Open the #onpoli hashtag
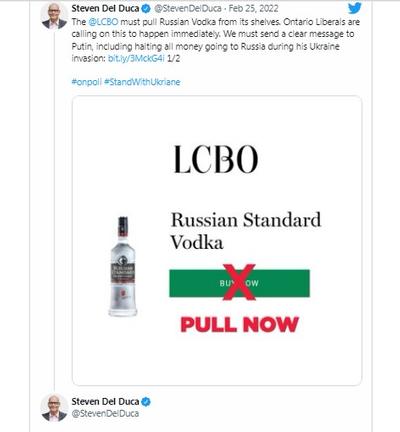 tap(86, 82)
